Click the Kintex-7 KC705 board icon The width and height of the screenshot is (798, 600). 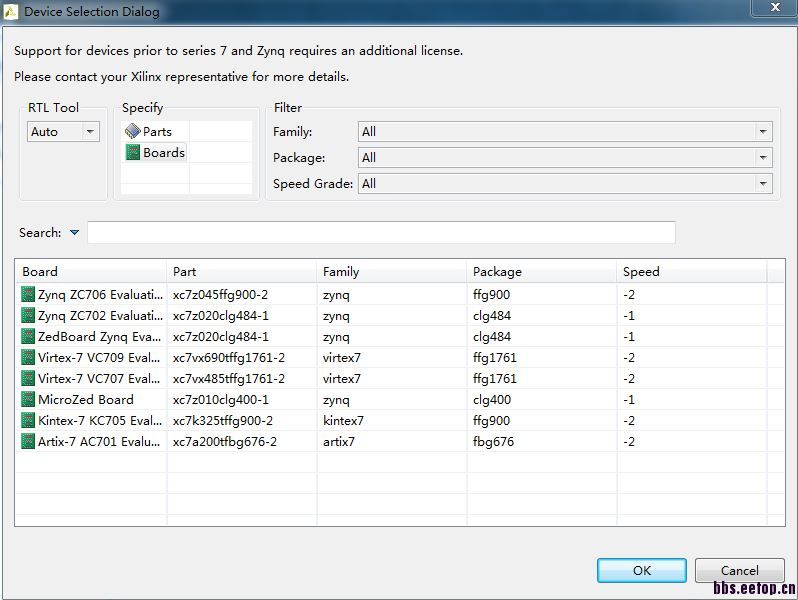tap(28, 420)
